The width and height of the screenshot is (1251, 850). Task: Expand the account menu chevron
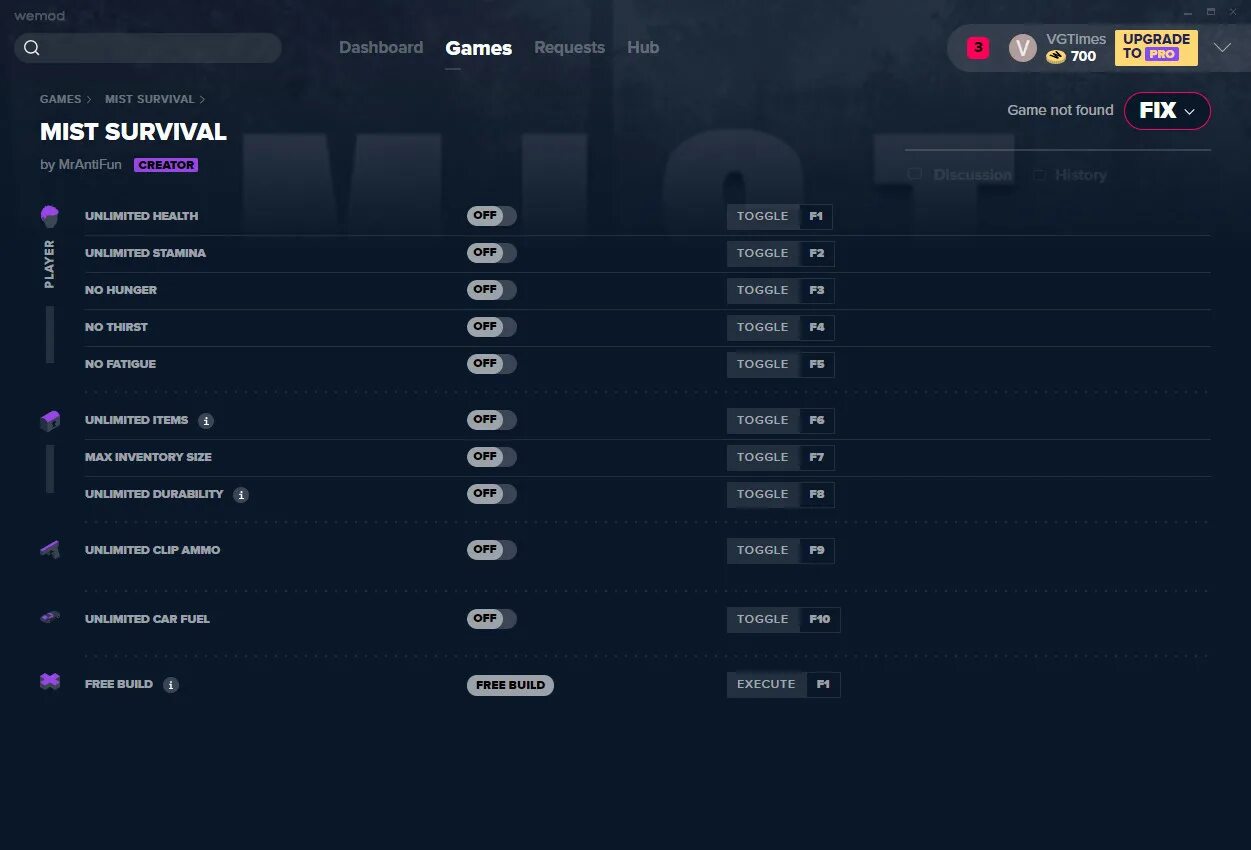pos(1222,48)
